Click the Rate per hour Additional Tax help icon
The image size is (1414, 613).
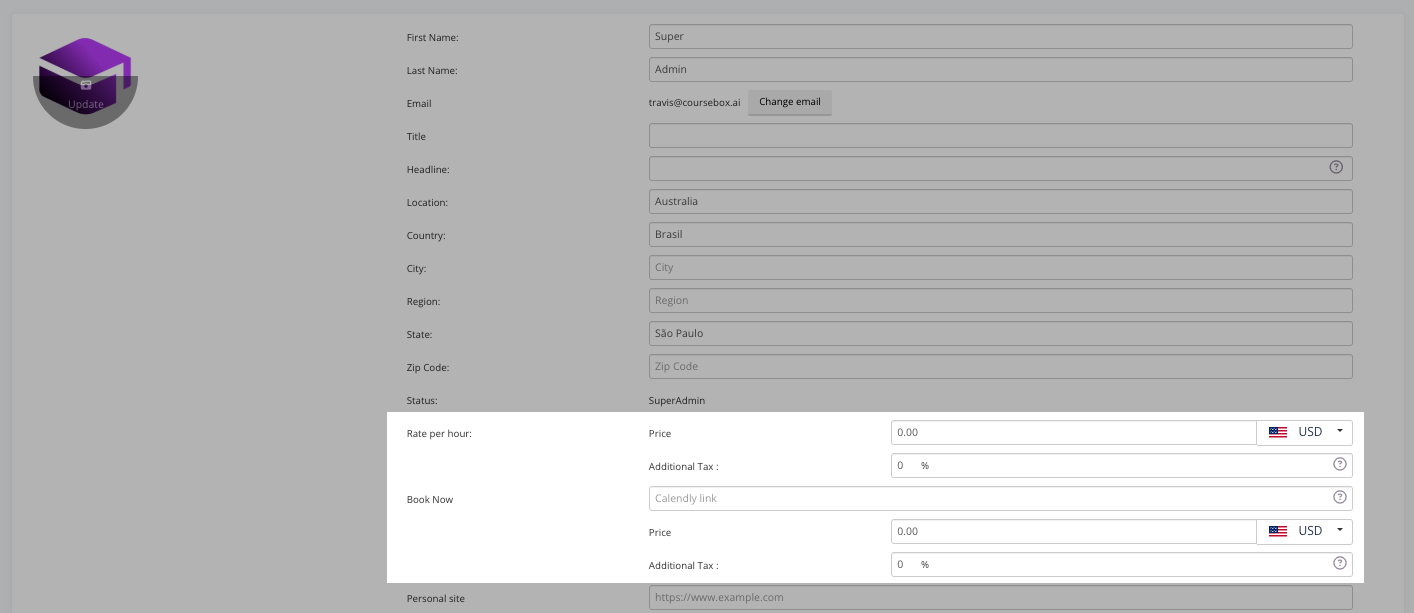pos(1340,465)
